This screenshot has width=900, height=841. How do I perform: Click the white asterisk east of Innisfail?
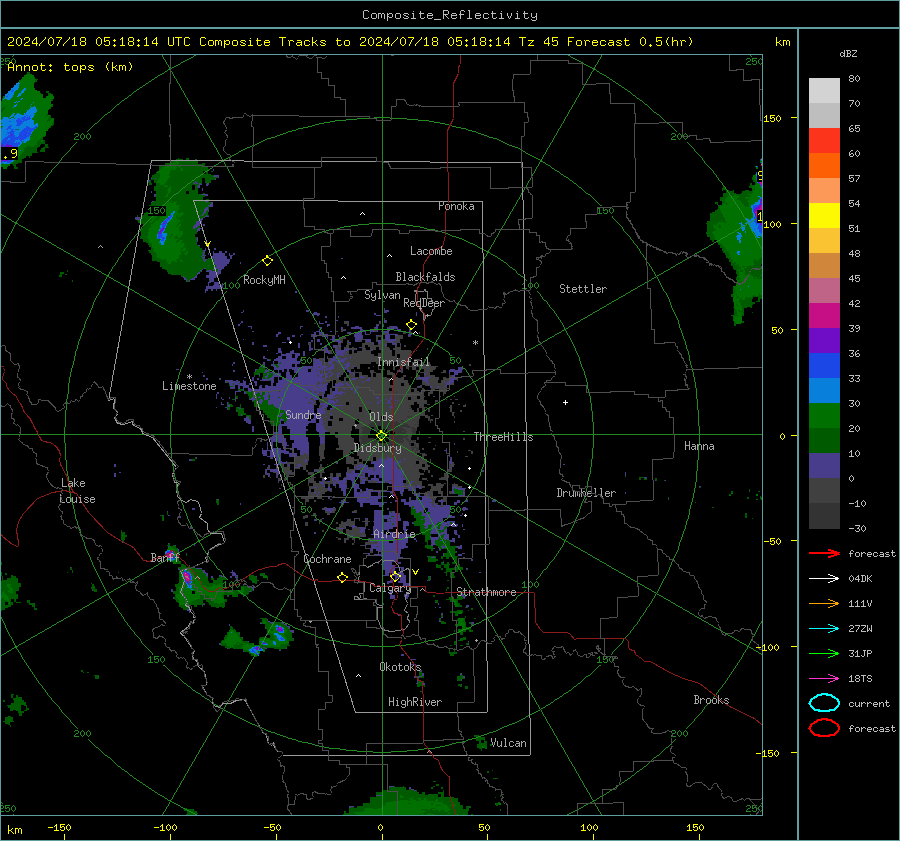[x=475, y=343]
